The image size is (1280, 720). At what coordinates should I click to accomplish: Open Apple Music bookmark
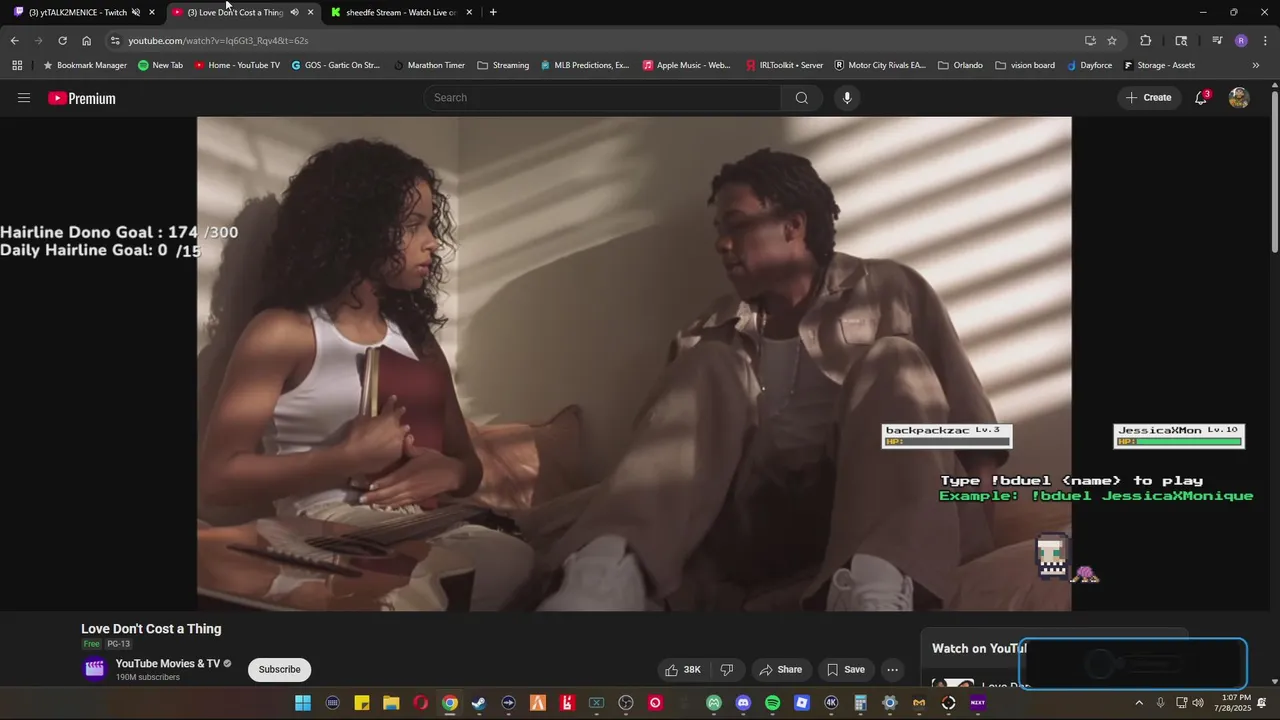(687, 65)
